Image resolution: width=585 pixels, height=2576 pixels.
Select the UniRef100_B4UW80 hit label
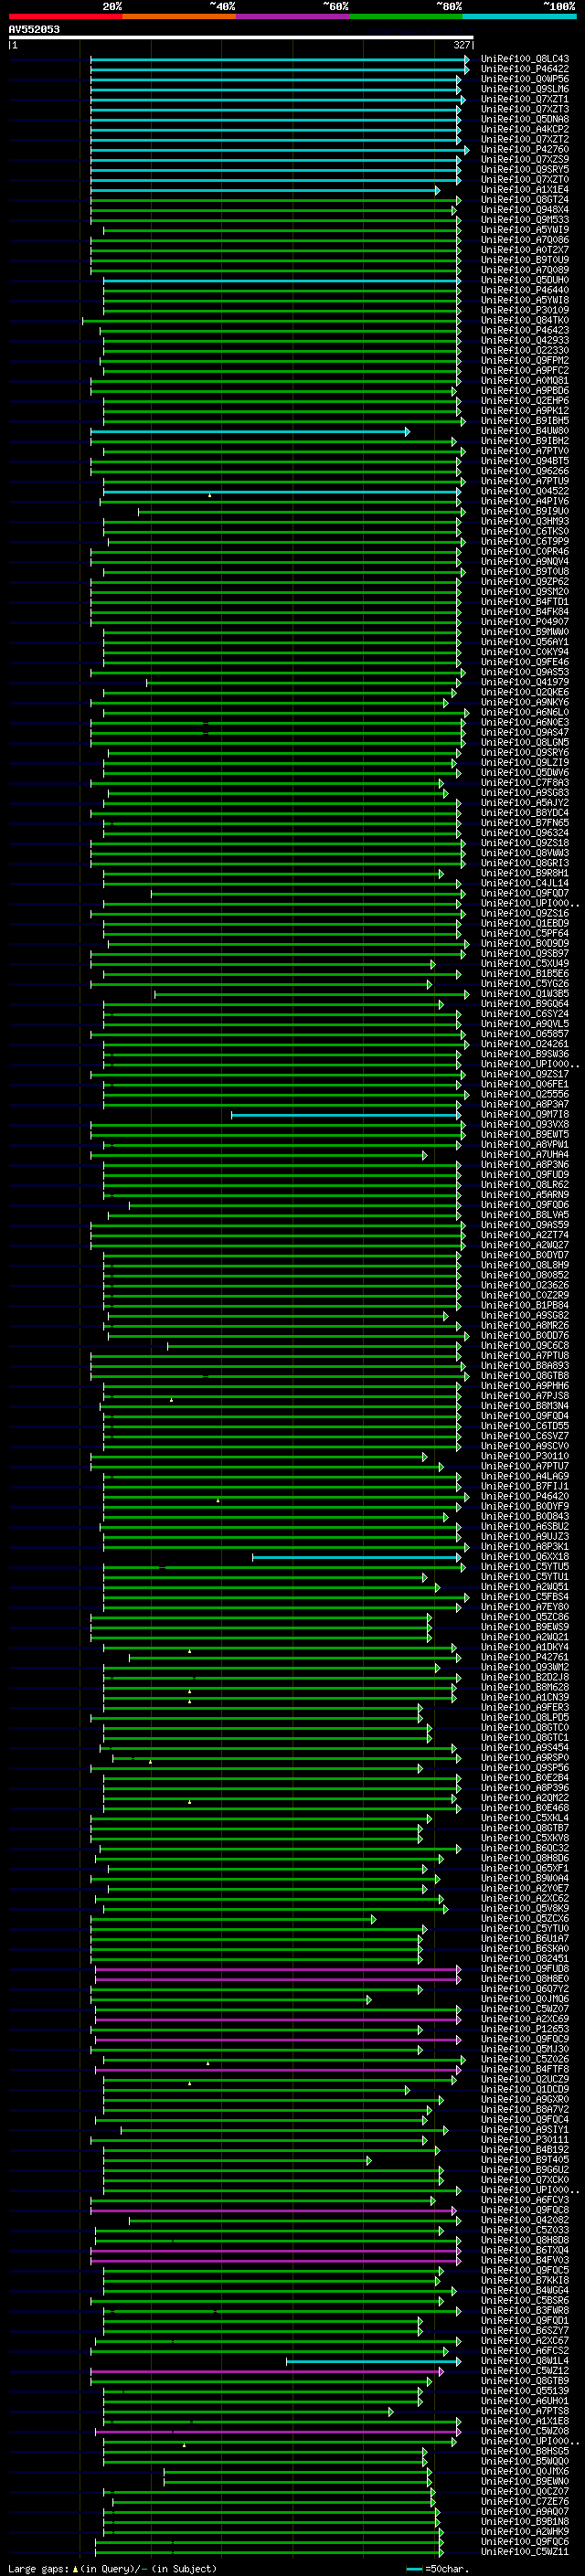click(524, 431)
